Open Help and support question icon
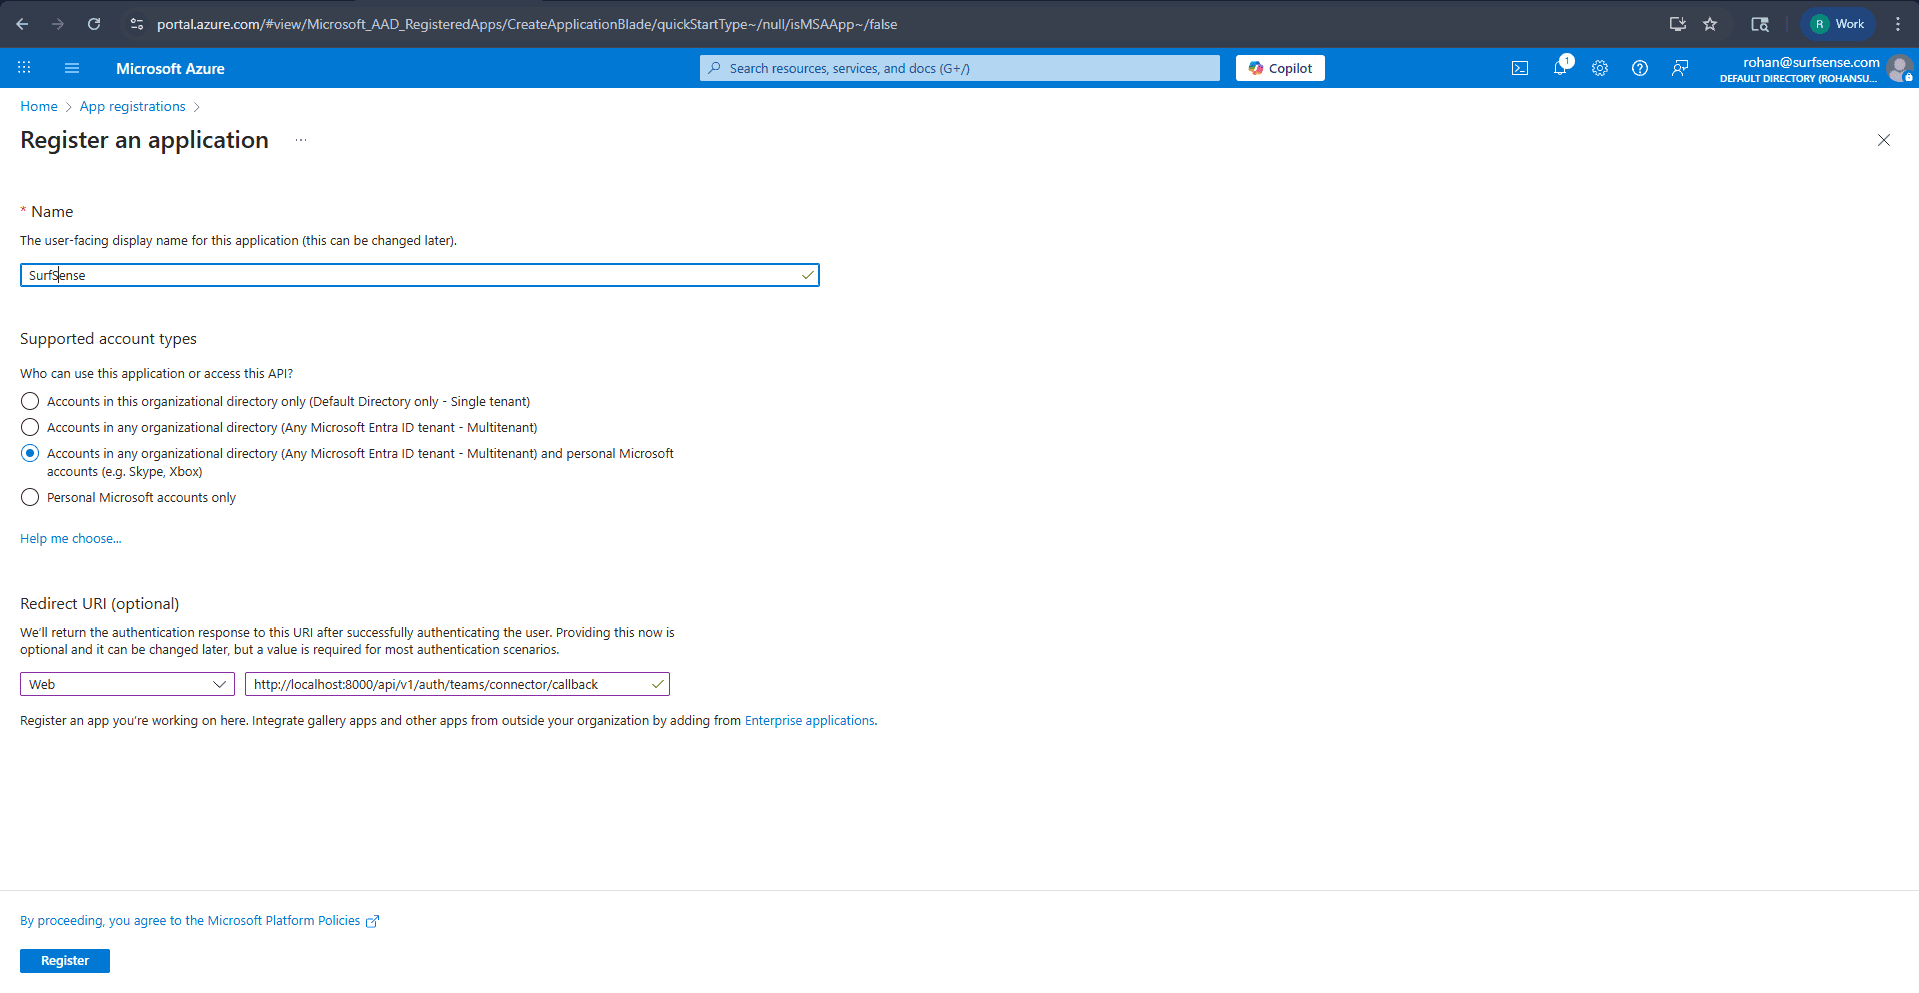 [1639, 68]
